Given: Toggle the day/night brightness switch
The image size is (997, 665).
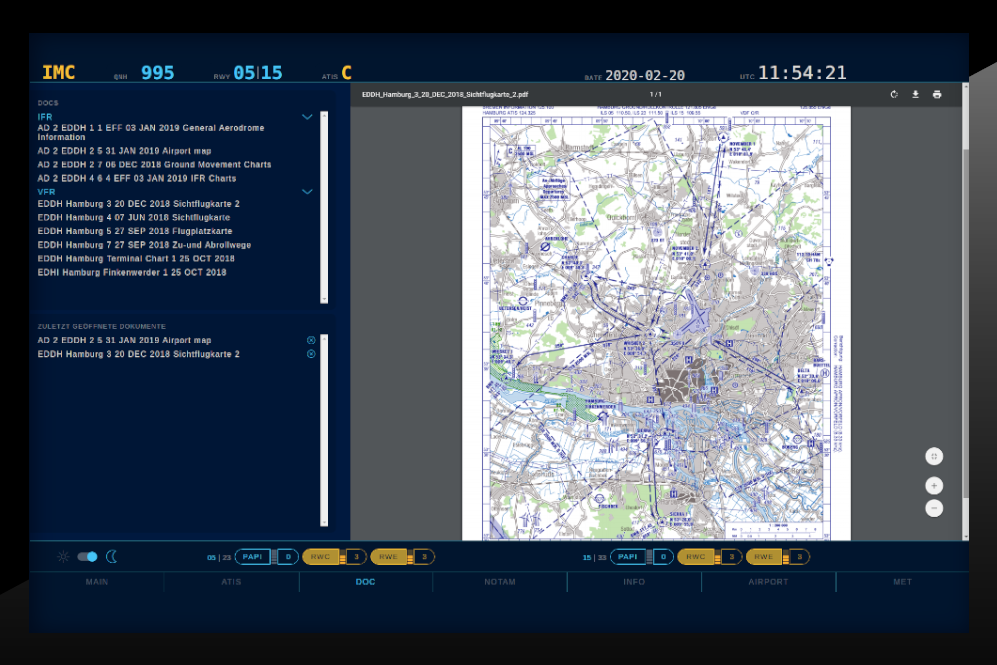Looking at the screenshot, I should point(87,557).
